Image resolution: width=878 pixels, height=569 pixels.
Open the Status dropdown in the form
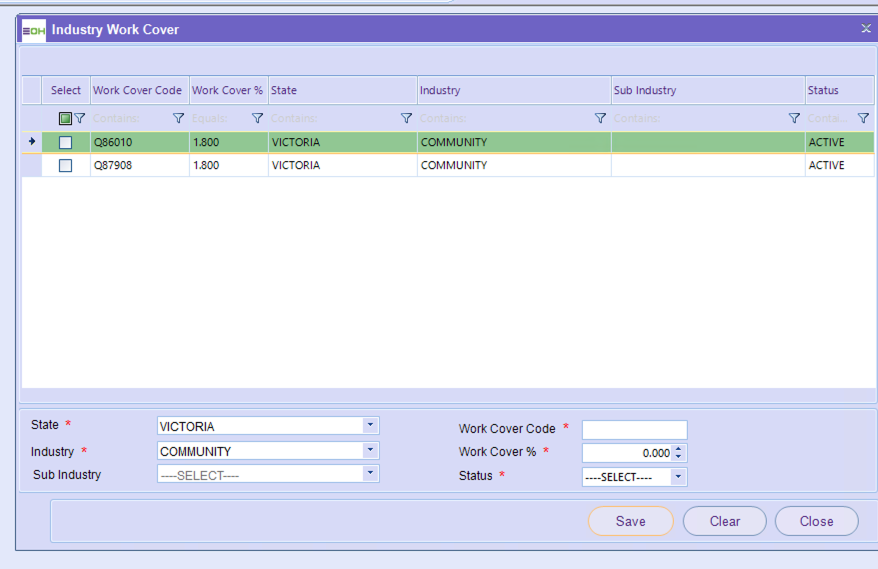[x=678, y=477]
